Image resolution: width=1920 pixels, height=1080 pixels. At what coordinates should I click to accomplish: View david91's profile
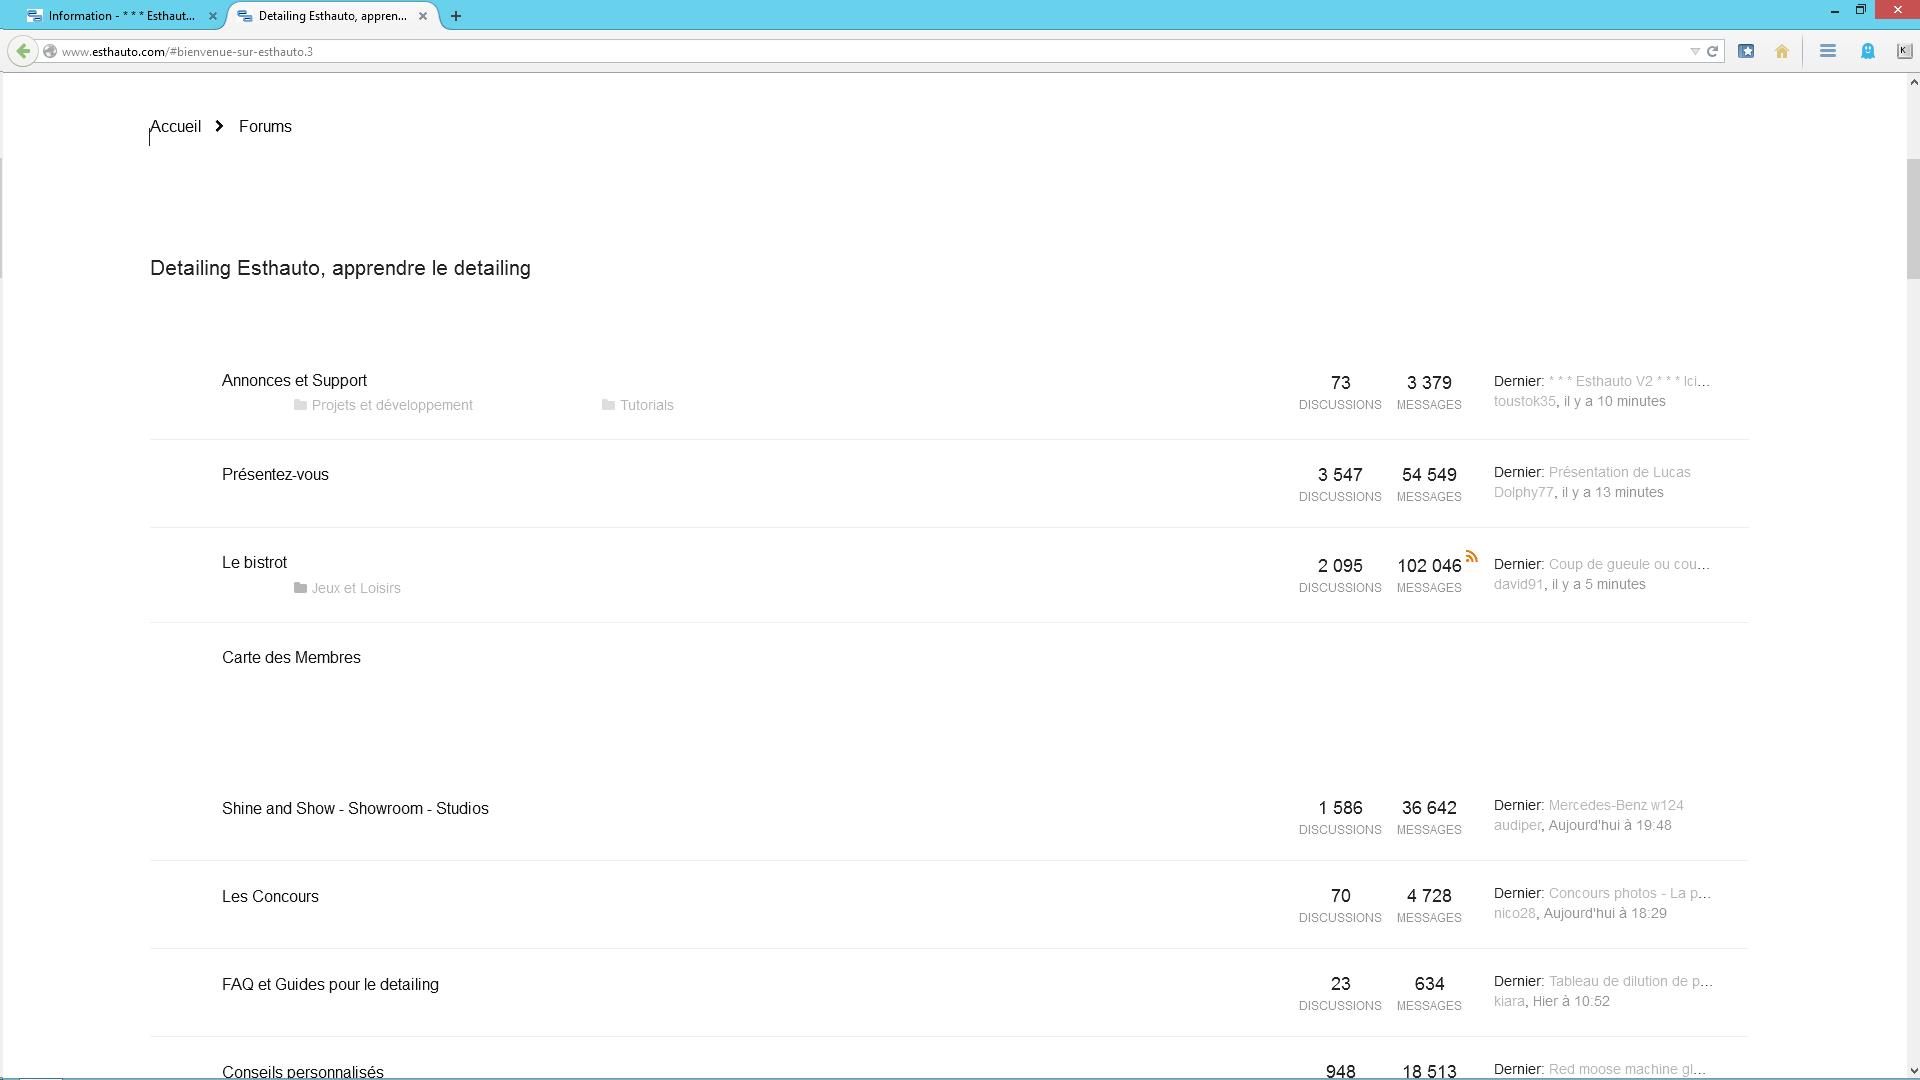[1519, 584]
